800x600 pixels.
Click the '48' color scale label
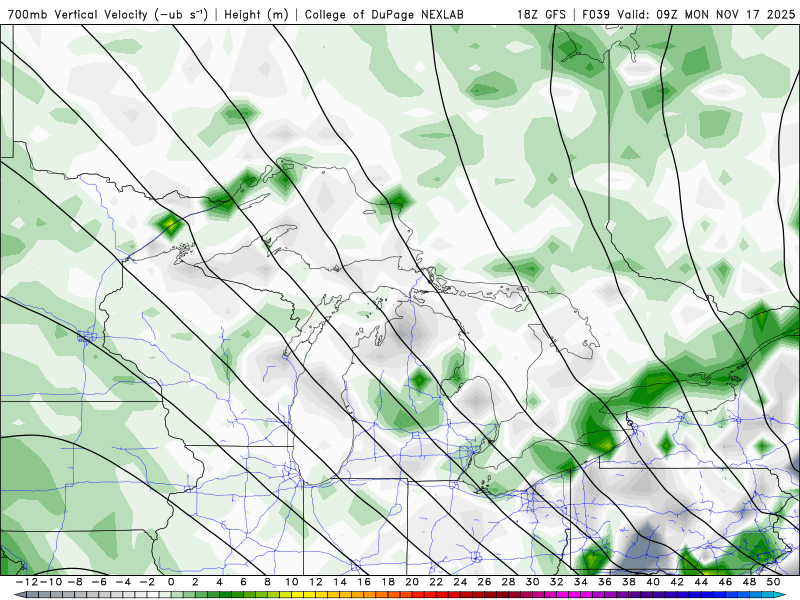(x=750, y=582)
